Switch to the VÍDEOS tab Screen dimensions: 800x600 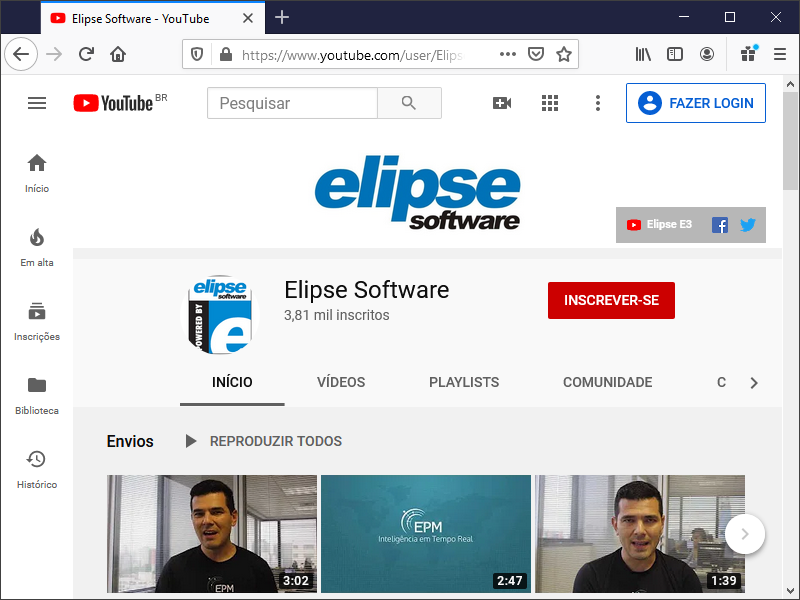point(341,382)
